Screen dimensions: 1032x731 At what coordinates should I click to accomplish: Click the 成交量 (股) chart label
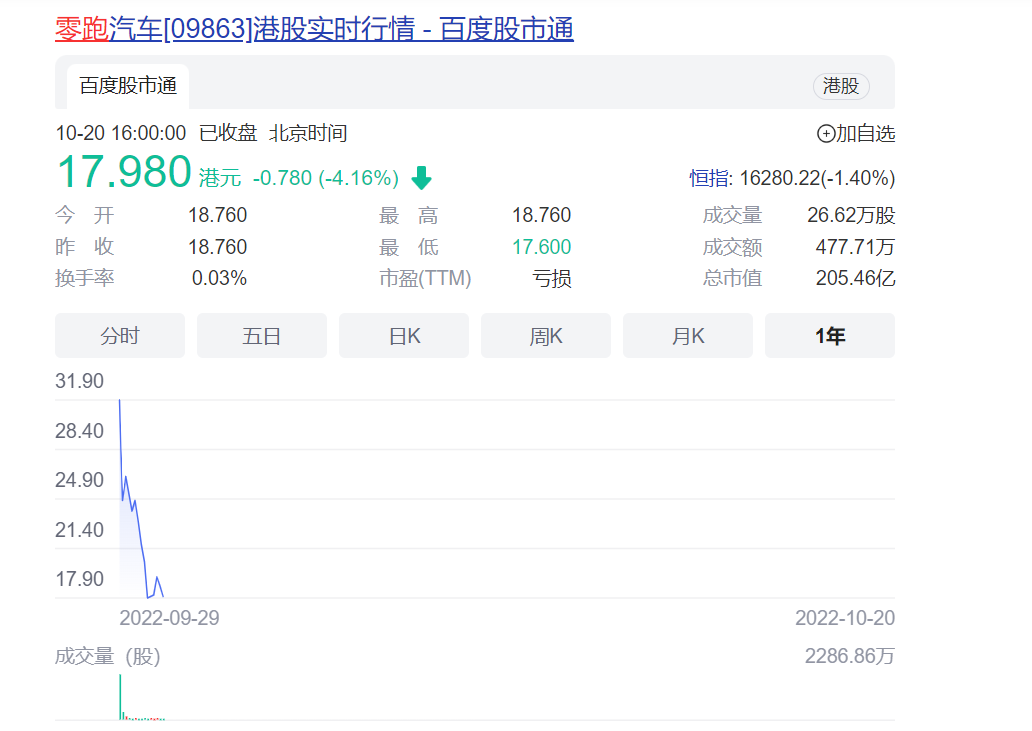108,656
